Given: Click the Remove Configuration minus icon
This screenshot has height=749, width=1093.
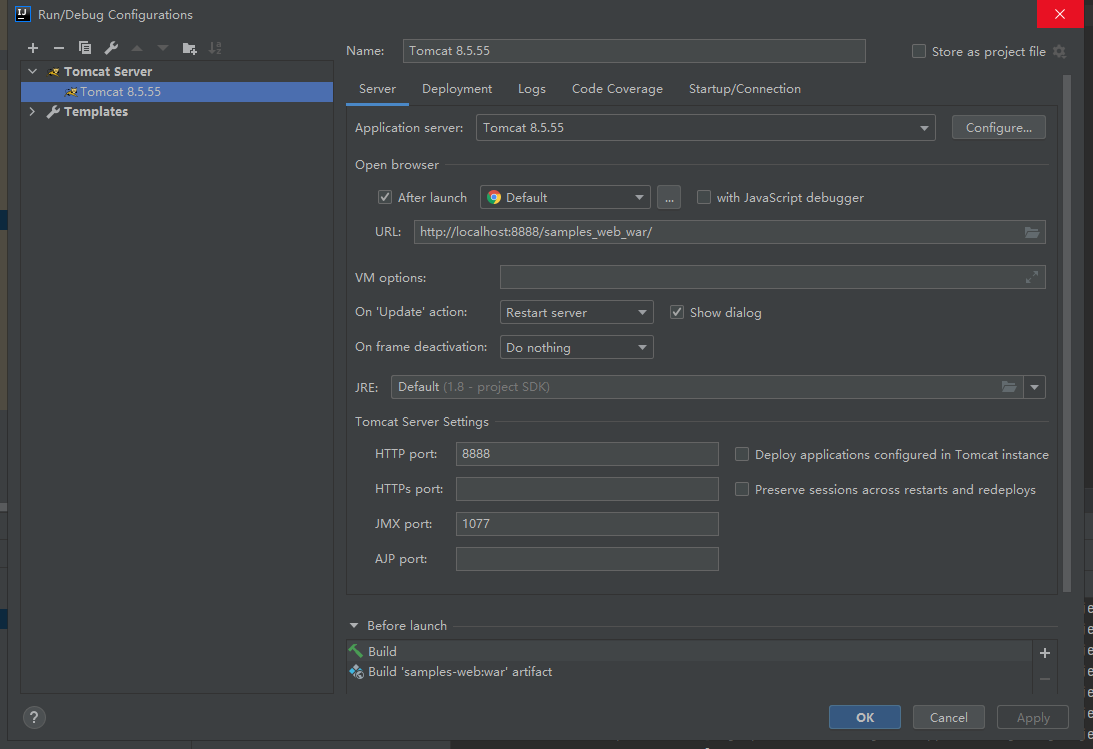Looking at the screenshot, I should pyautogui.click(x=59, y=48).
